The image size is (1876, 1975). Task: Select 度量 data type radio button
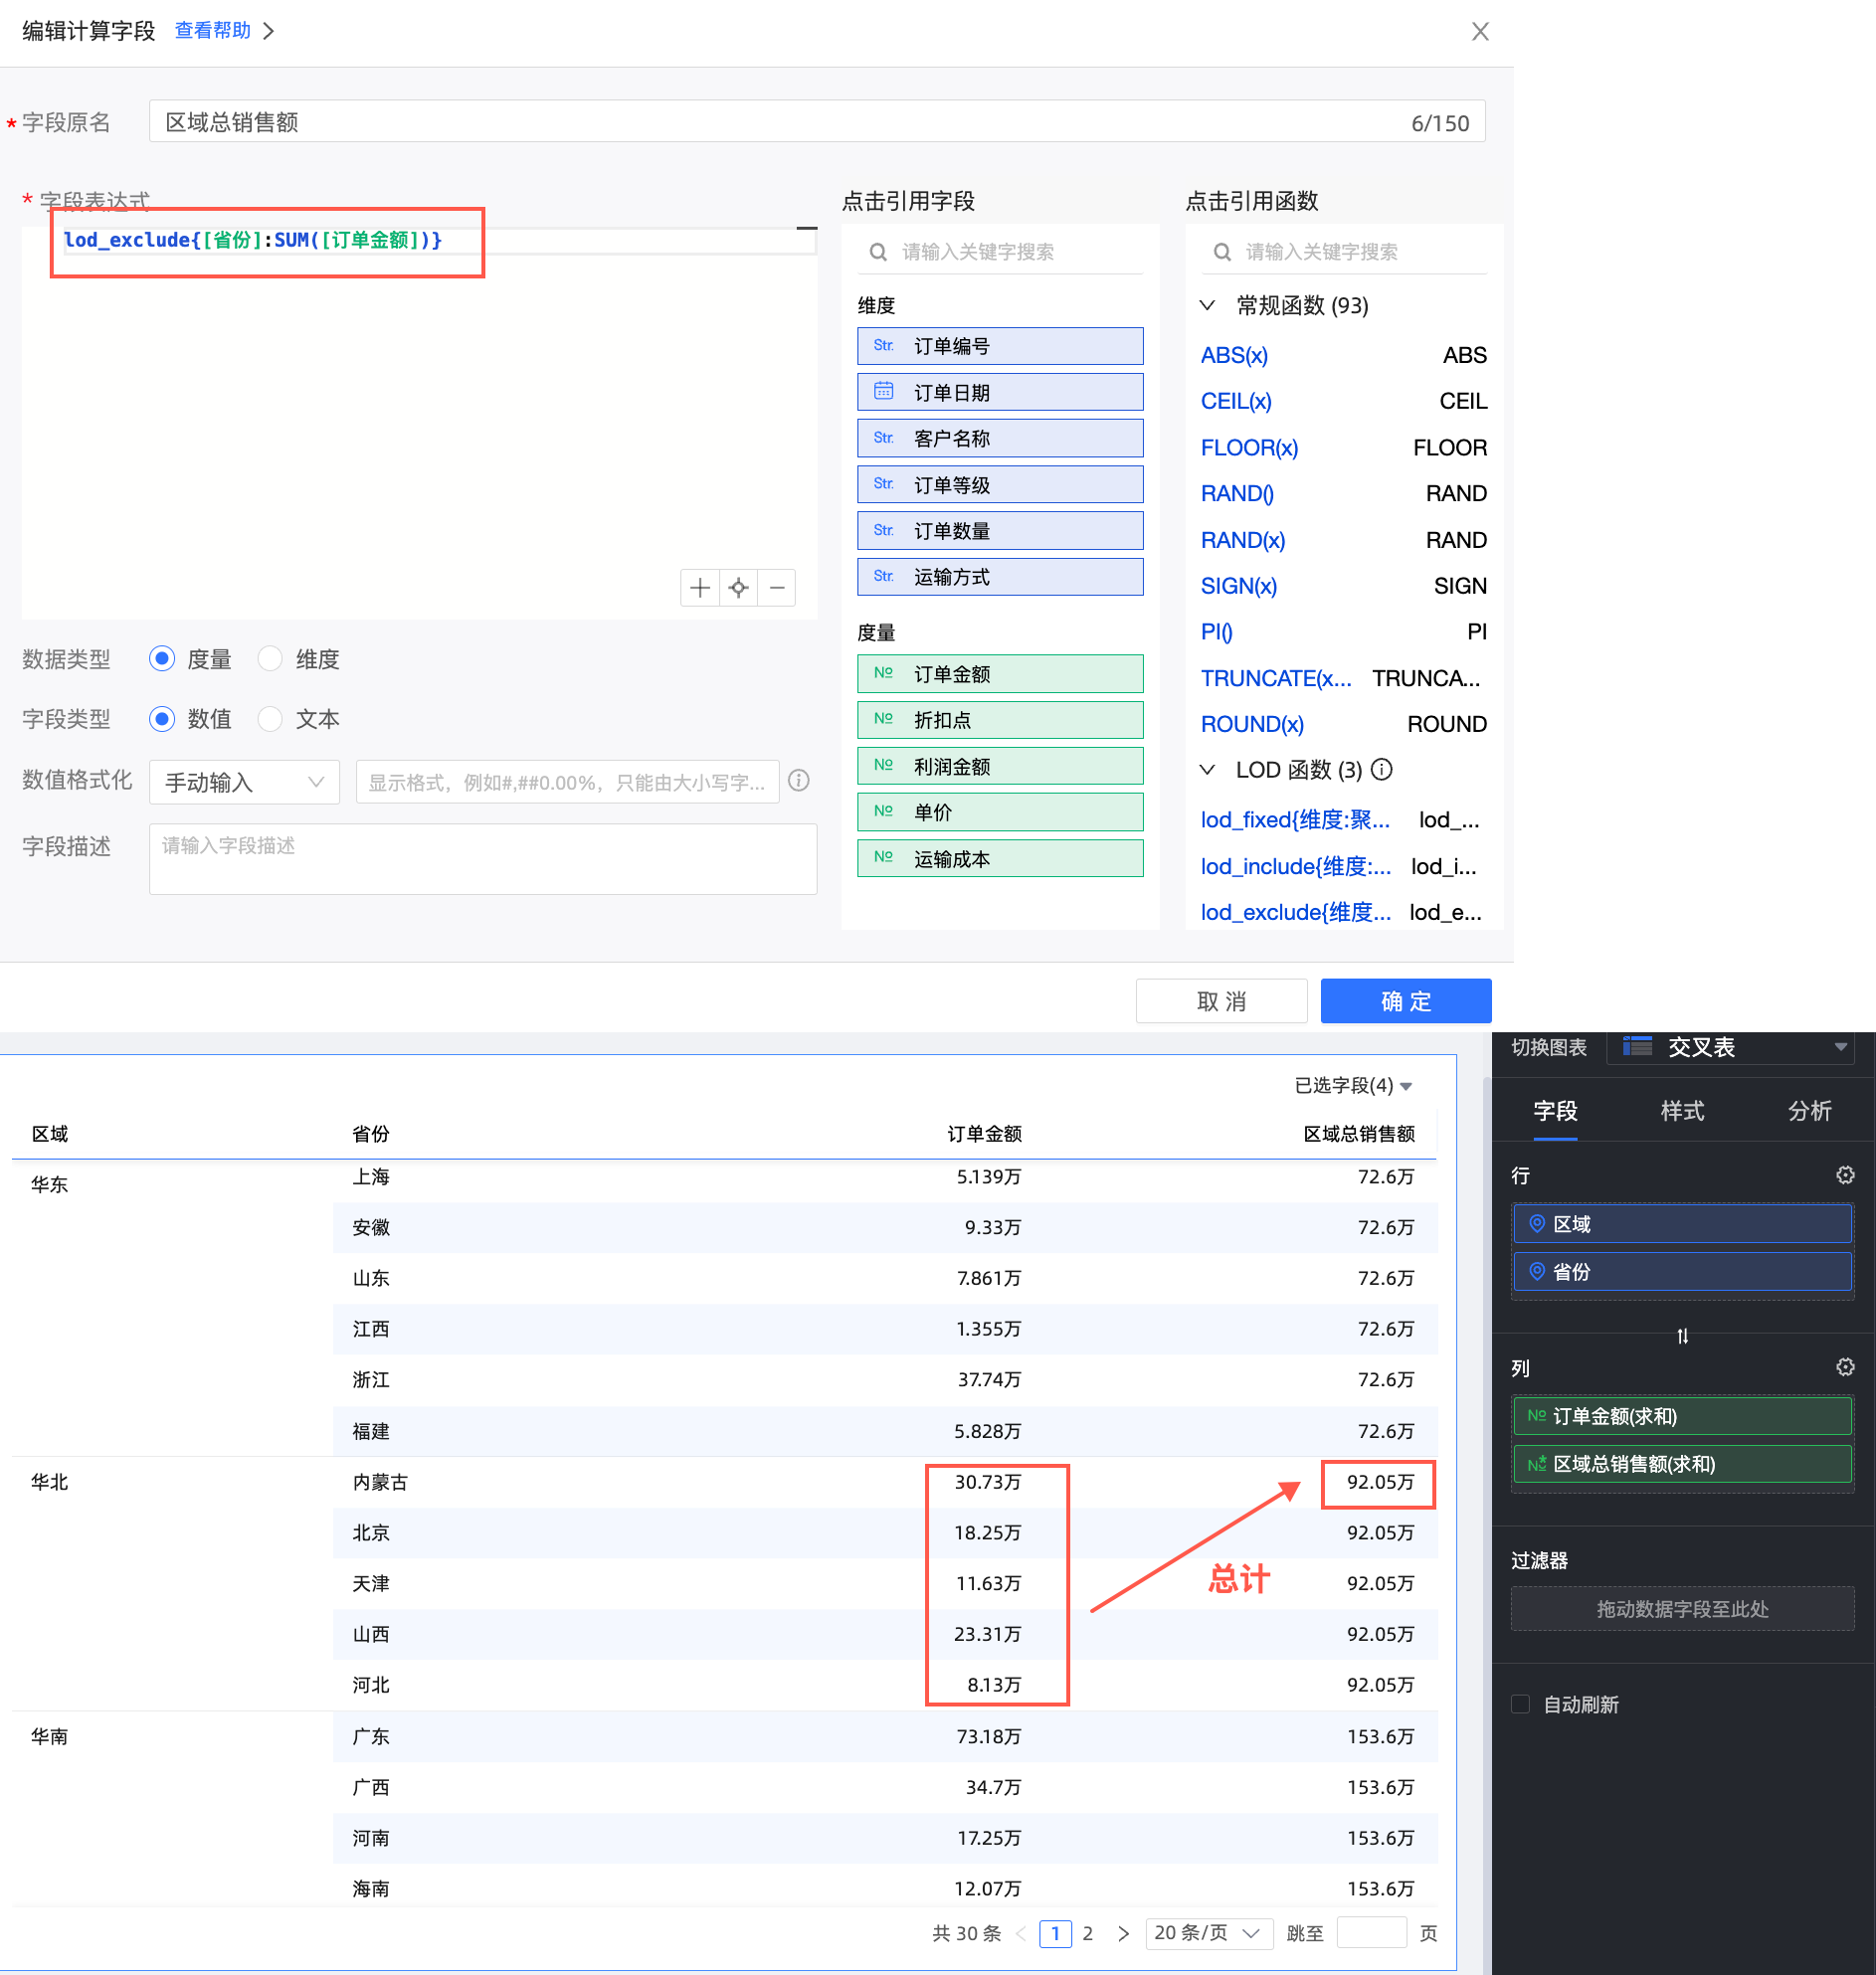162,659
